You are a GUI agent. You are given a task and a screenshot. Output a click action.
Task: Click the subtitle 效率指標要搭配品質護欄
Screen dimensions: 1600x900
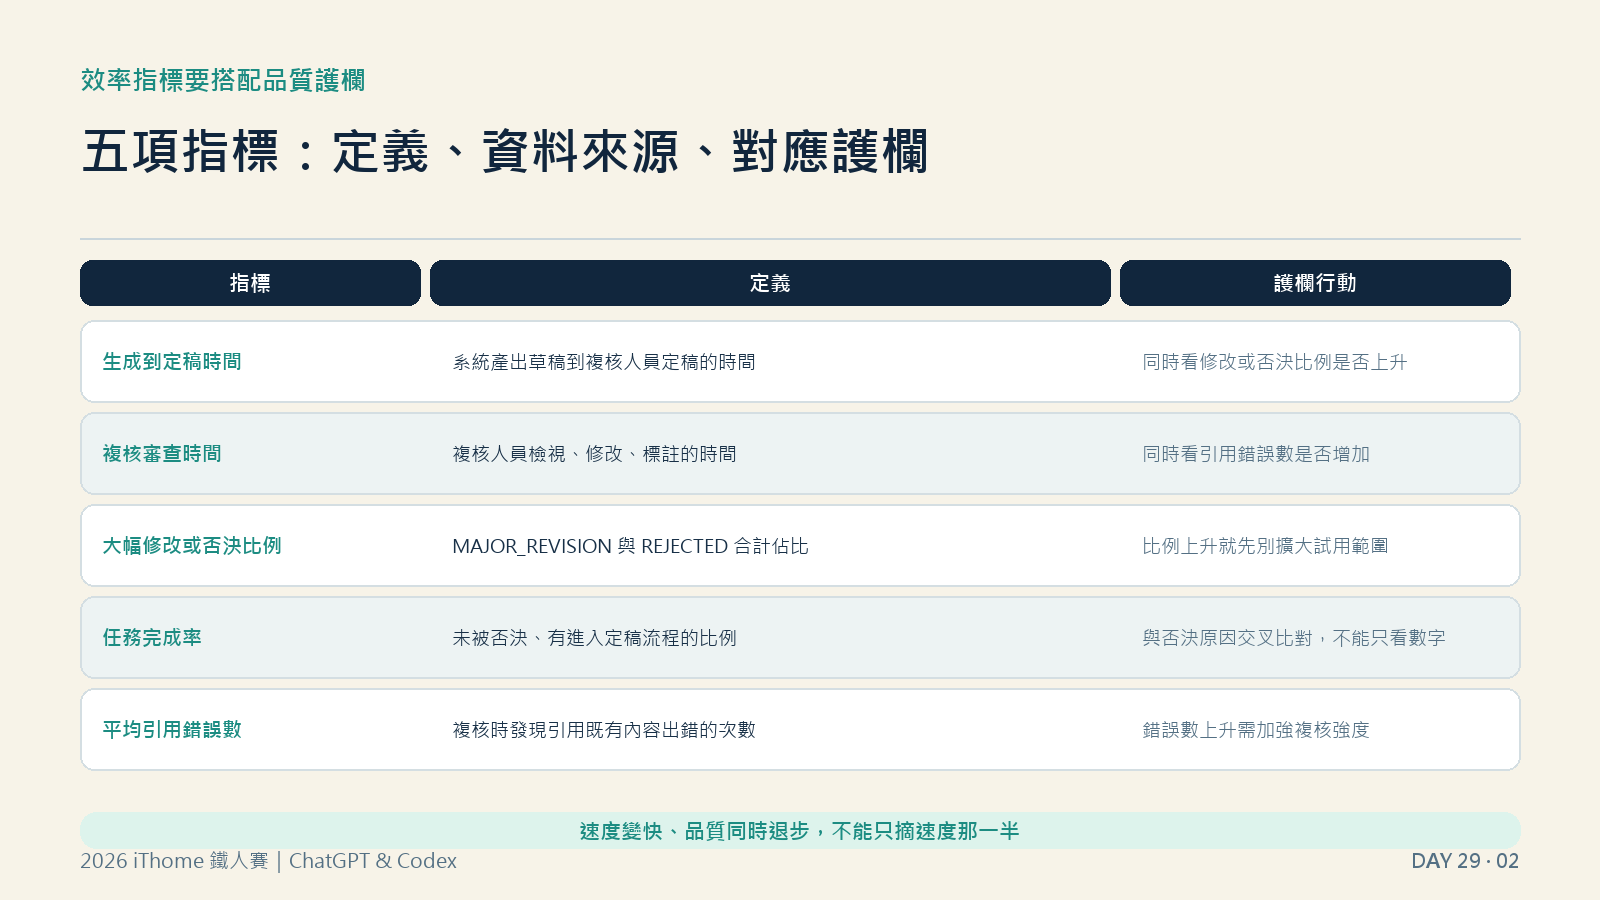coord(223,80)
